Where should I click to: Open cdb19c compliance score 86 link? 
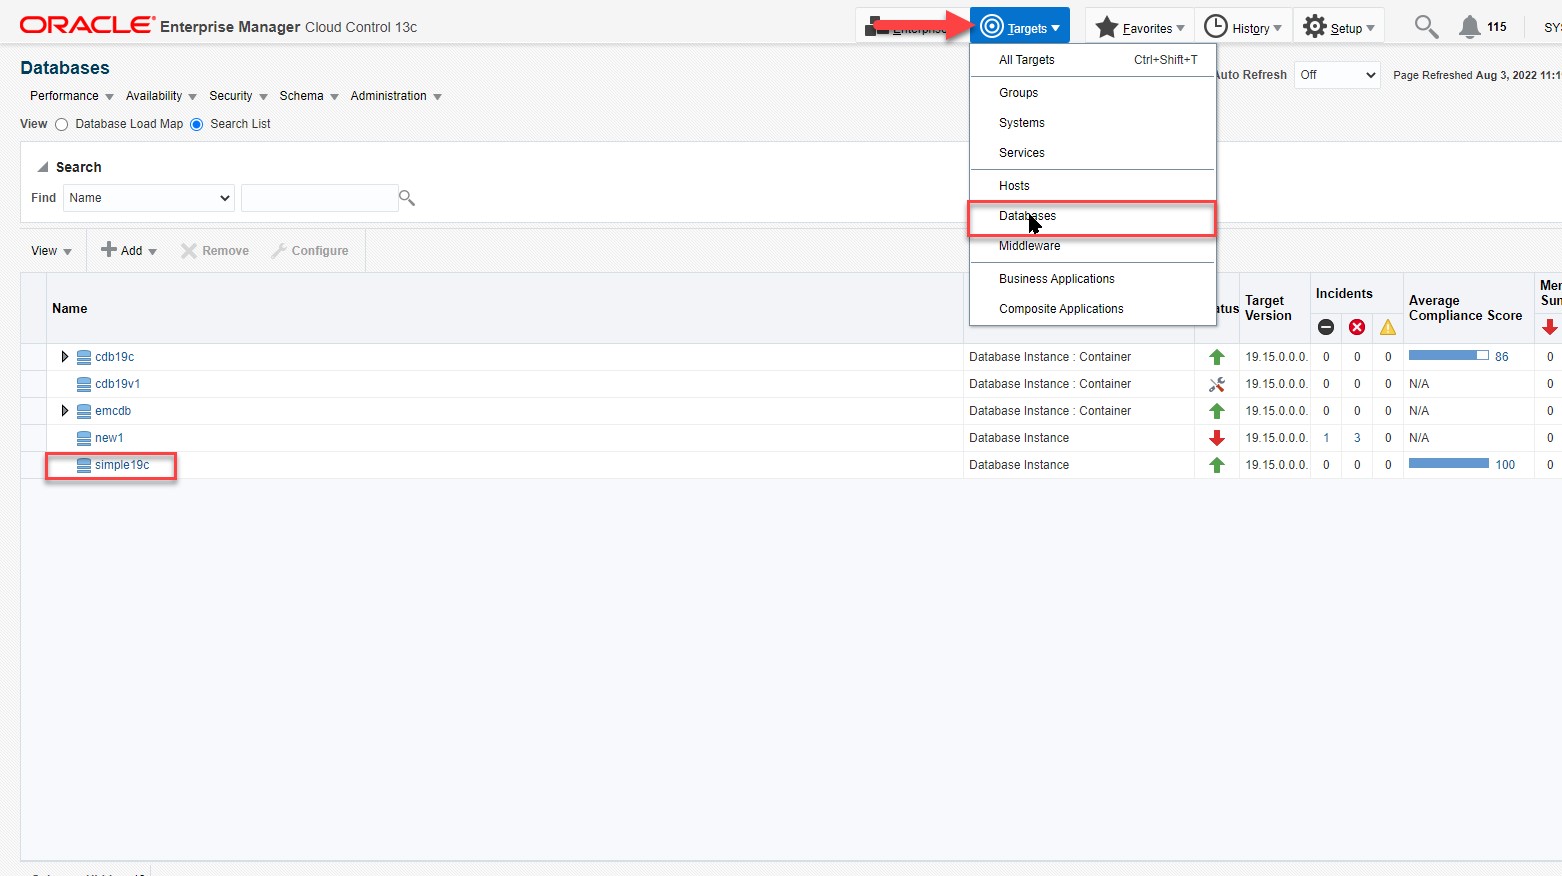(x=1502, y=357)
